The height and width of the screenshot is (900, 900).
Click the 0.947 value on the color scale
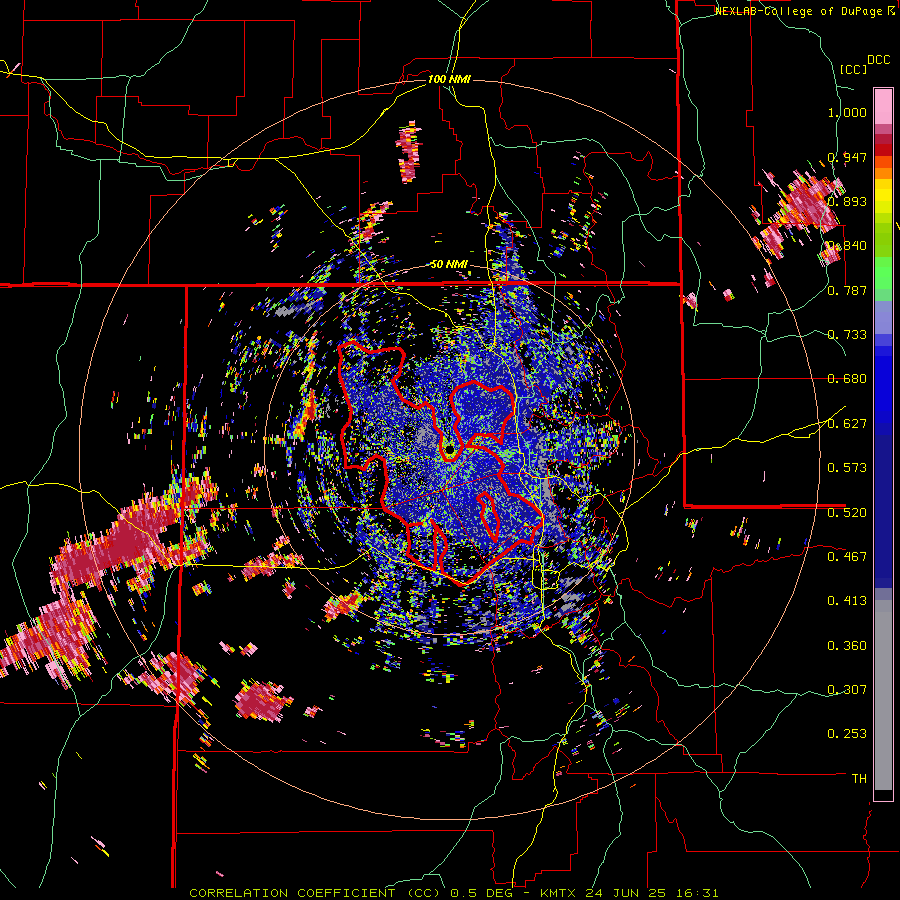coord(847,157)
